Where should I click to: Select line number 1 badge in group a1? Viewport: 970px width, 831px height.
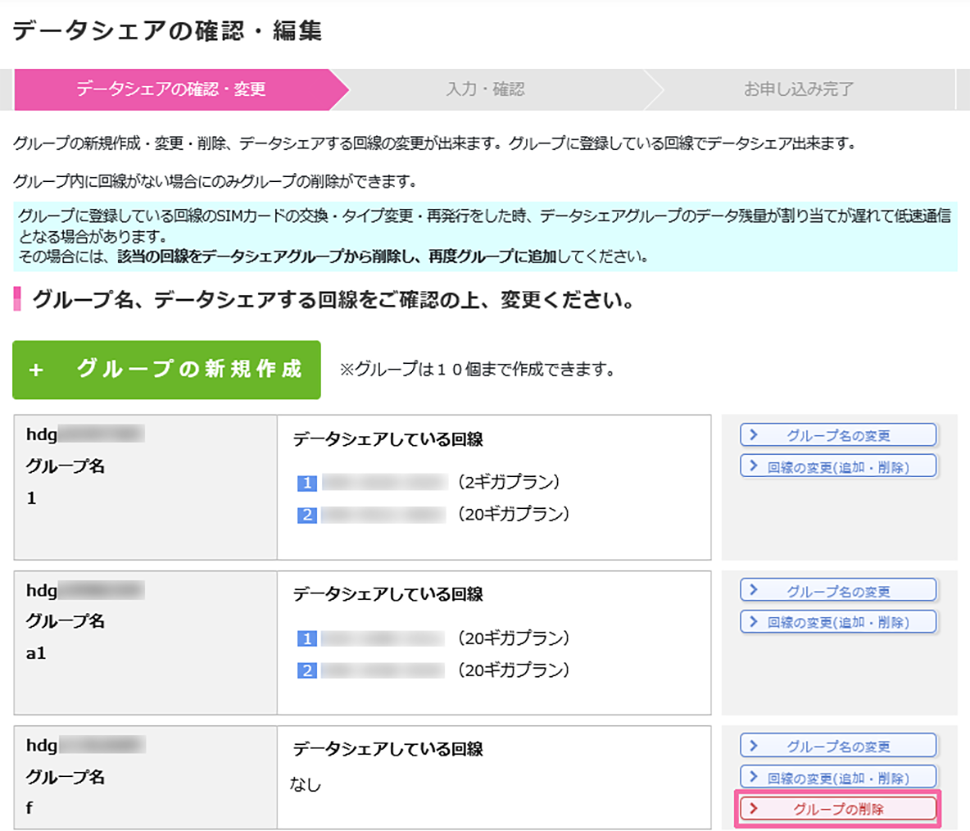[x=307, y=639]
